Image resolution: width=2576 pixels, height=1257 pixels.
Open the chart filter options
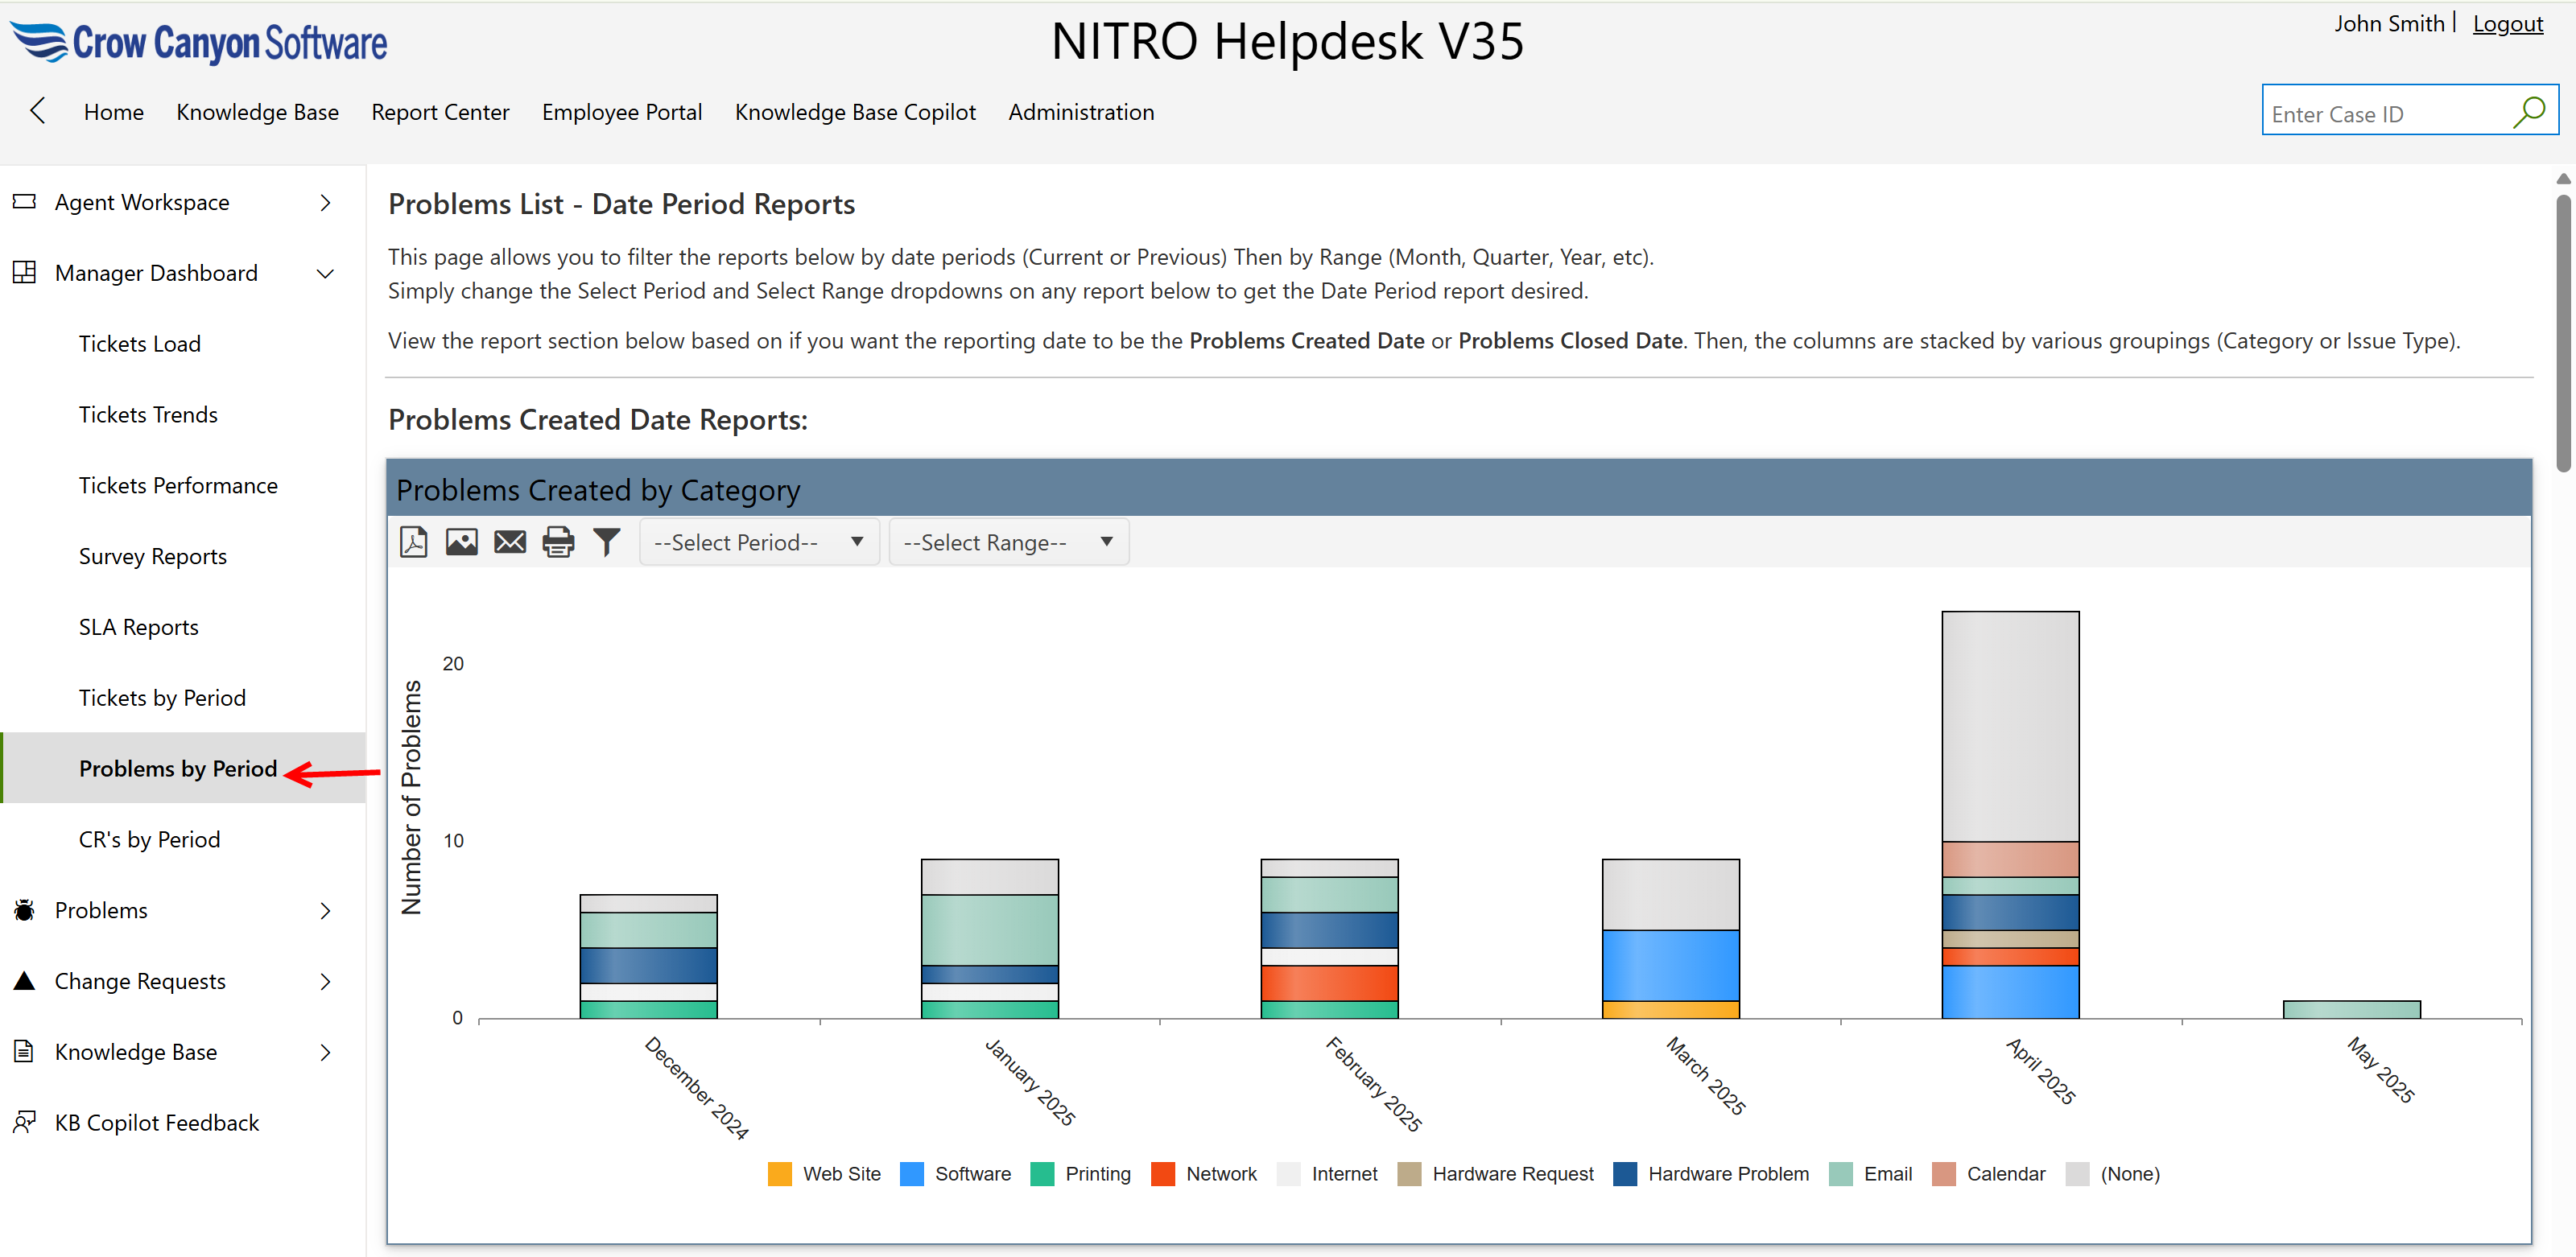click(x=606, y=541)
